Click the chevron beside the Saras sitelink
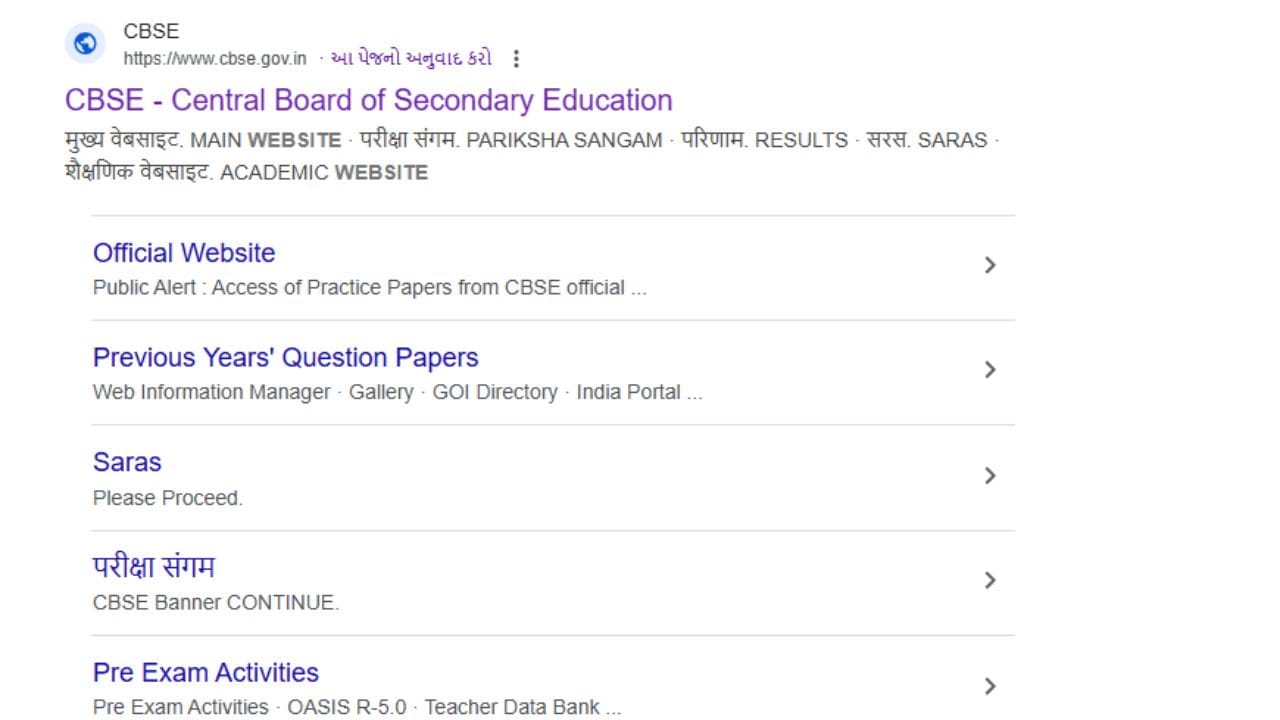This screenshot has height=720, width=1280. click(x=990, y=476)
